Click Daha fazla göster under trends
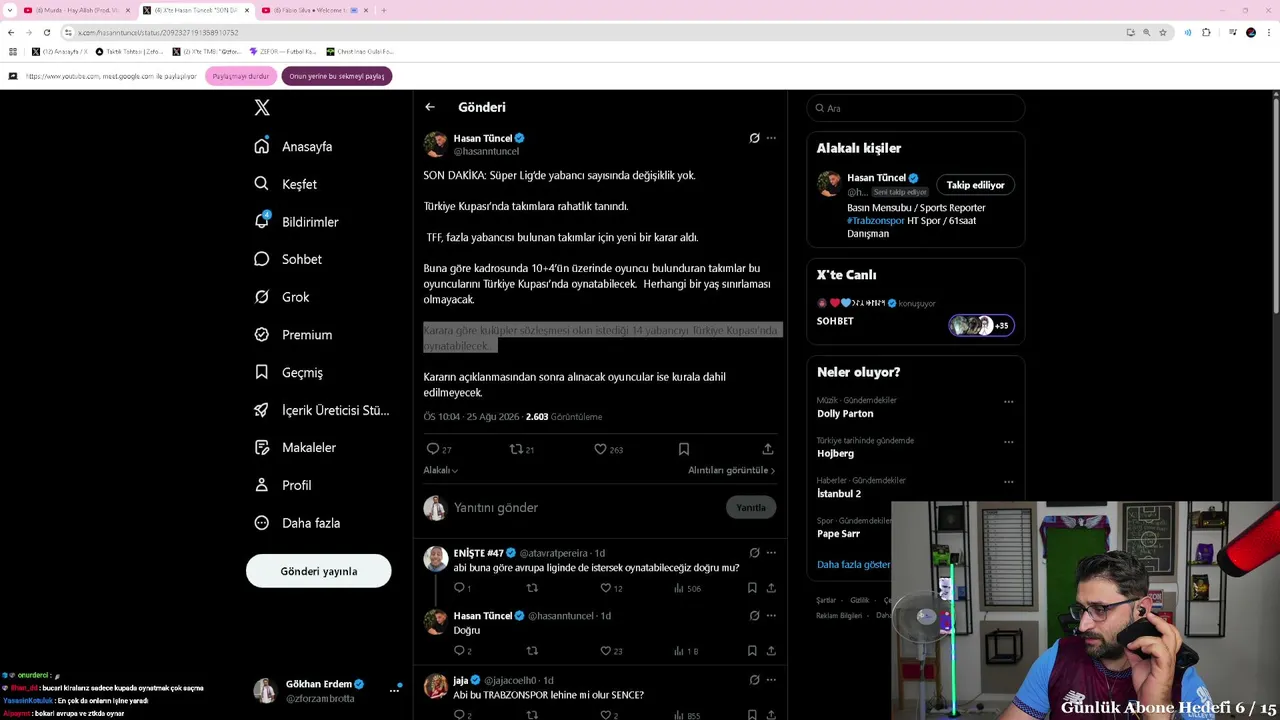The height and width of the screenshot is (720, 1280). (x=853, y=564)
